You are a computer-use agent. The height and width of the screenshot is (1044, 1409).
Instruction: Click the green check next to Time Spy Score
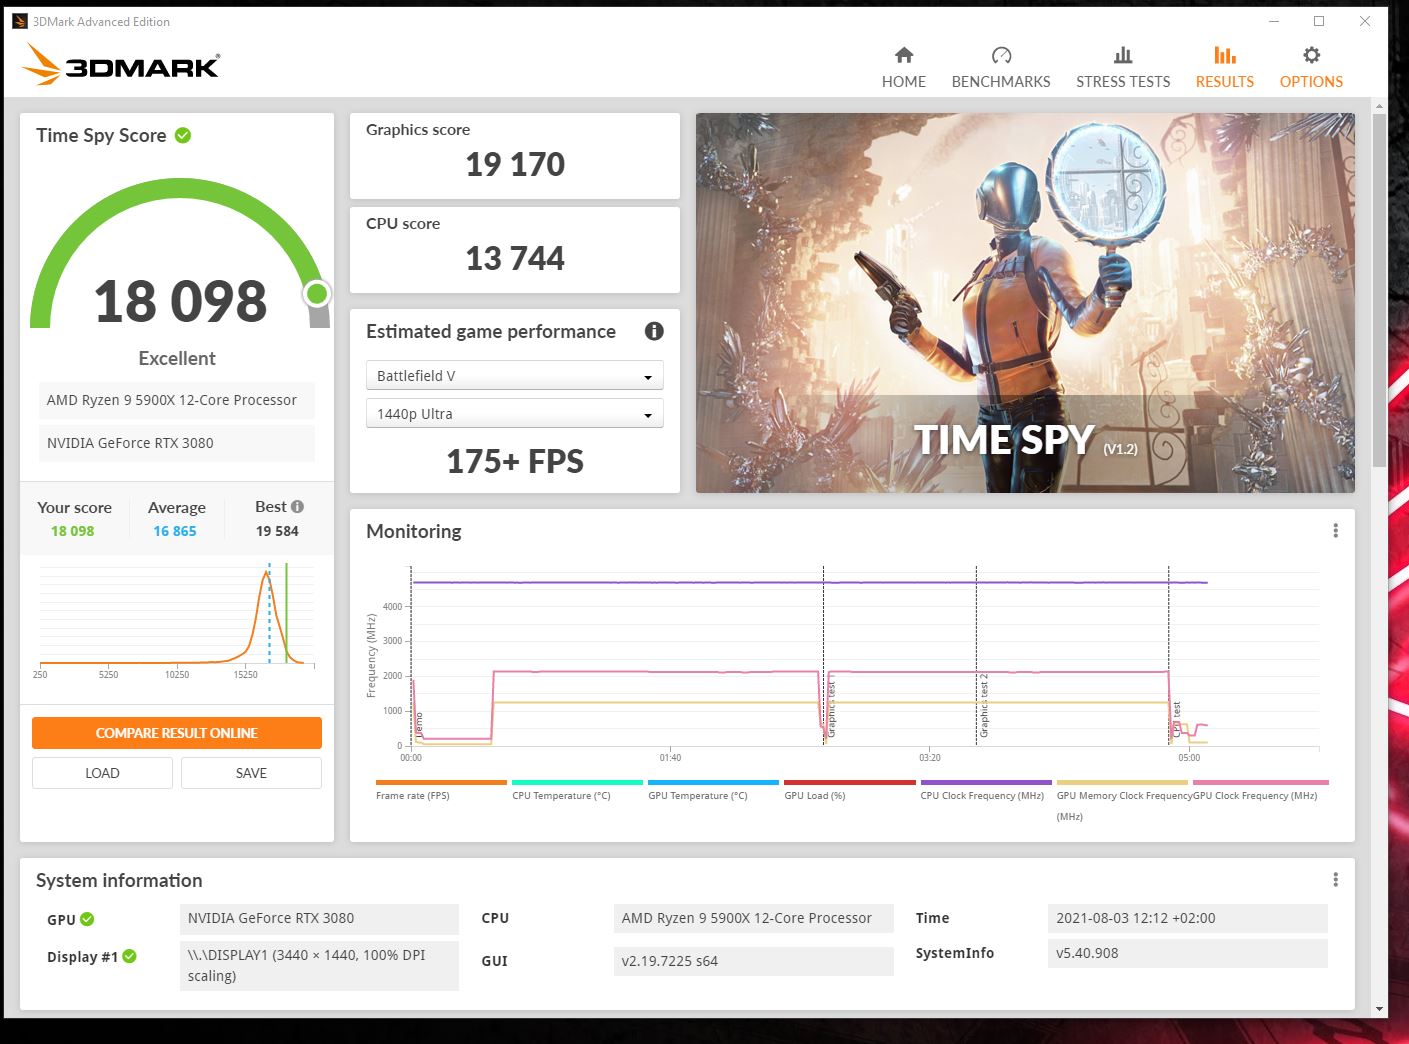click(x=183, y=135)
